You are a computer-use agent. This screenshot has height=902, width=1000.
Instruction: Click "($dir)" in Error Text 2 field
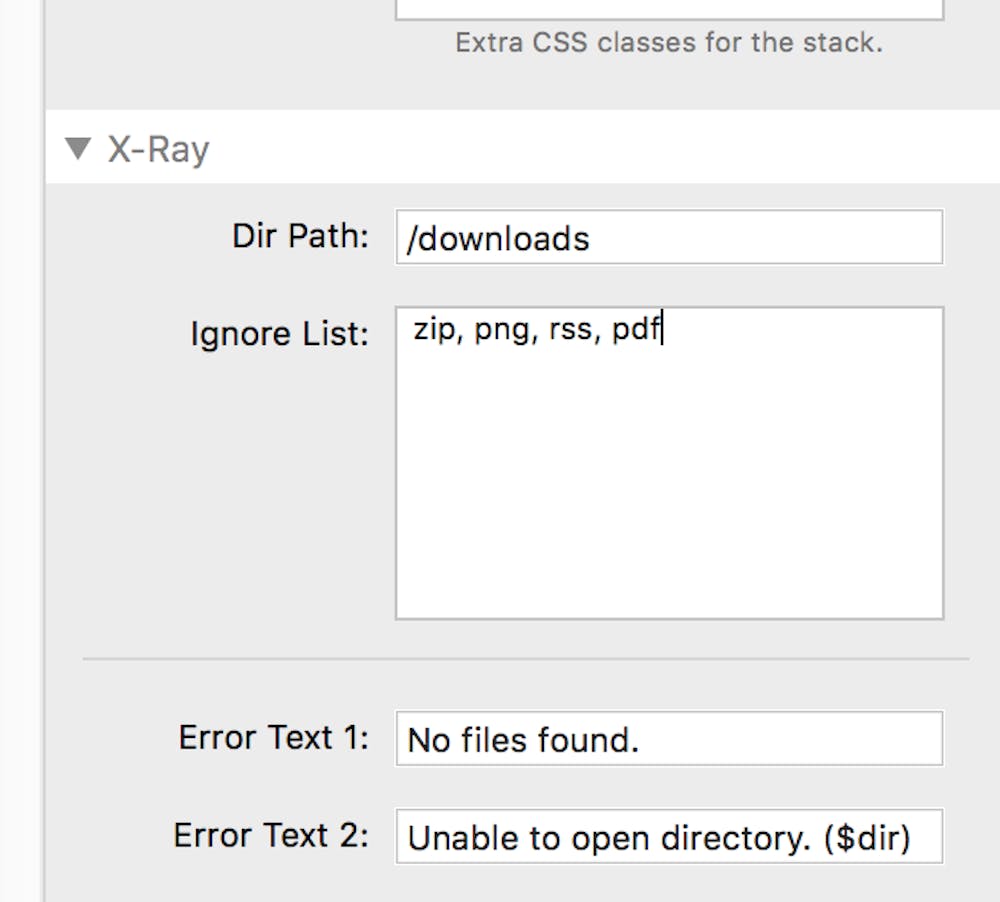(867, 837)
